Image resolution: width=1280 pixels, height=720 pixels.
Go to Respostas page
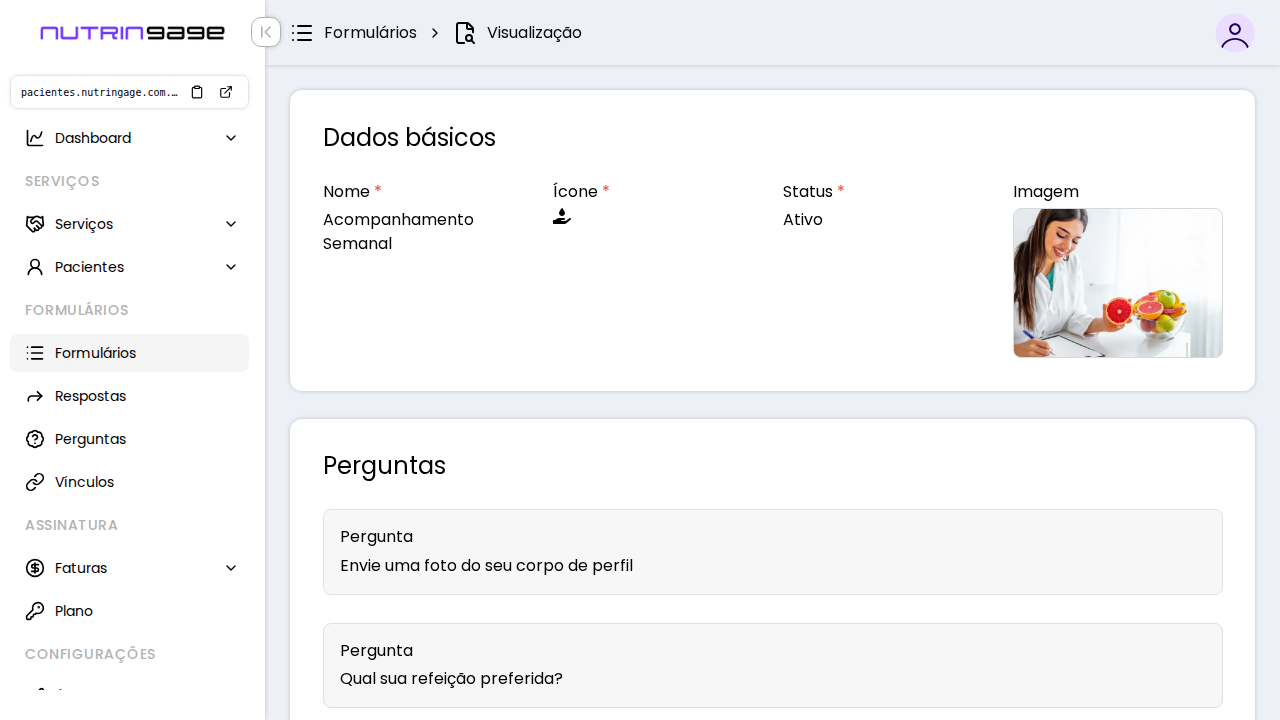129,396
